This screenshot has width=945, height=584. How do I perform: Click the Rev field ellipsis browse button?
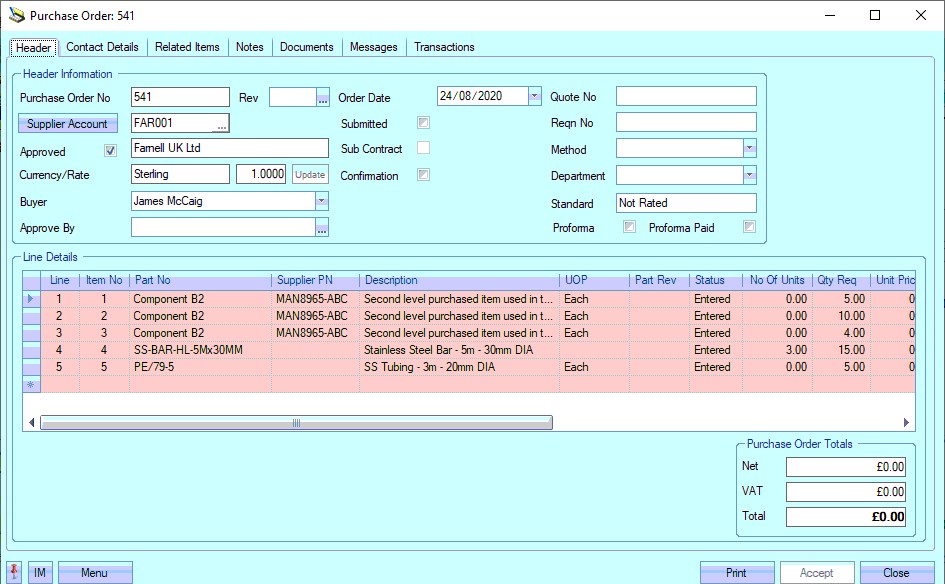pyautogui.click(x=322, y=98)
